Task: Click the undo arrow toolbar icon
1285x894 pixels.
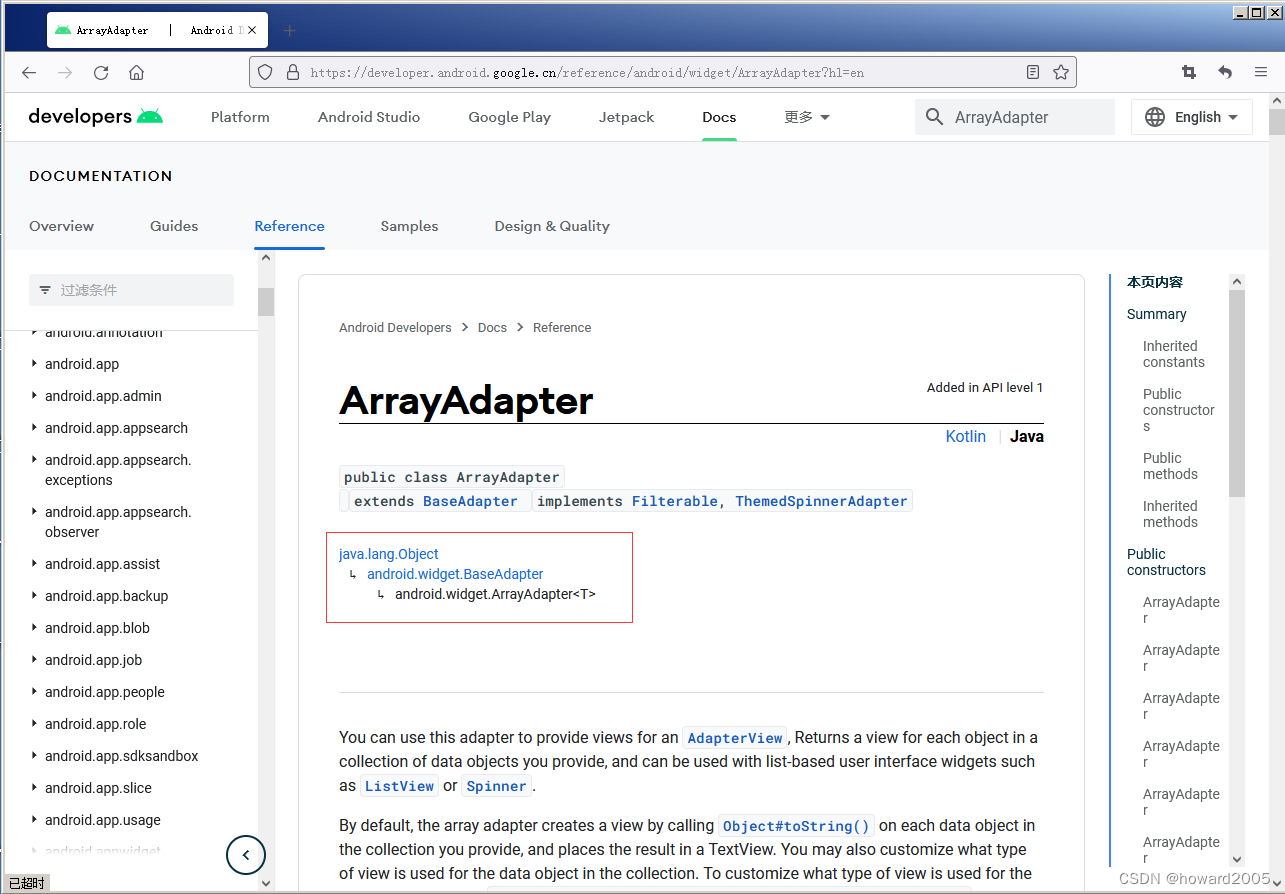Action: [1225, 72]
